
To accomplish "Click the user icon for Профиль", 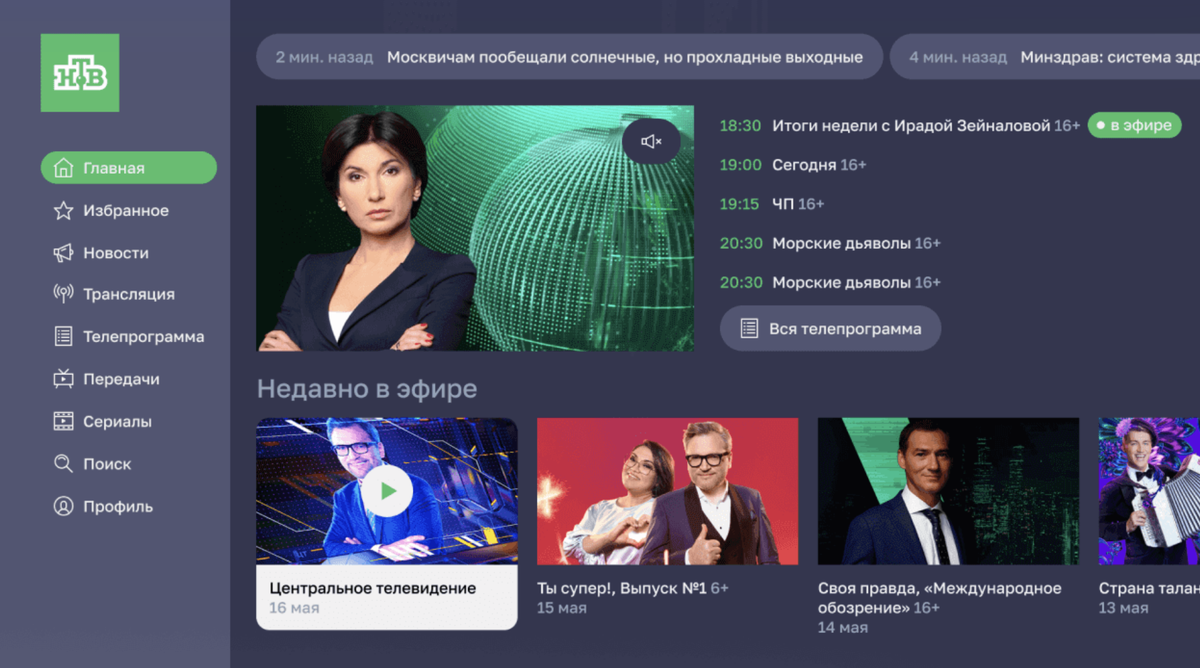I will tap(63, 507).
